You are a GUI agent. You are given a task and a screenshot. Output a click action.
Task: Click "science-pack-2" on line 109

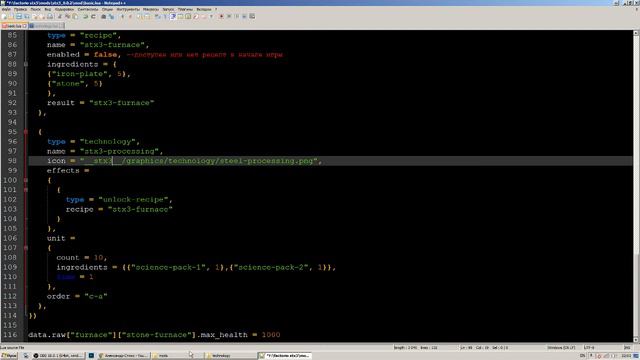click(271, 267)
